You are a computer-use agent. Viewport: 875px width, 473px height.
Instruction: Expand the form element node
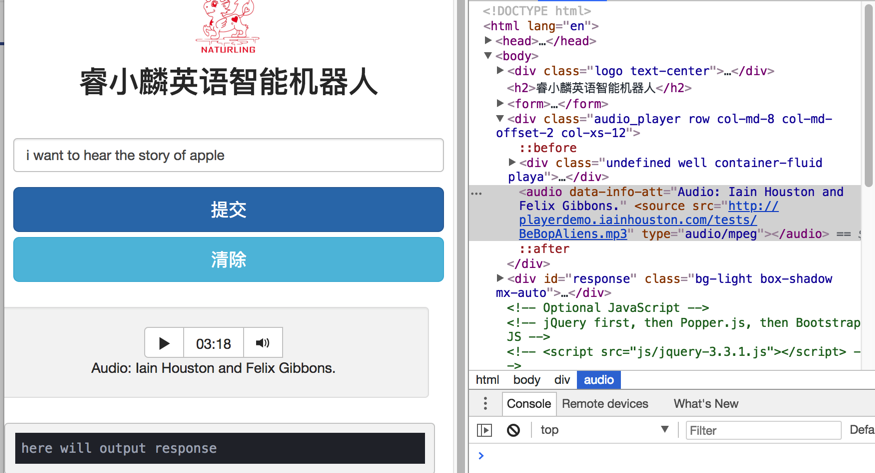tap(501, 103)
